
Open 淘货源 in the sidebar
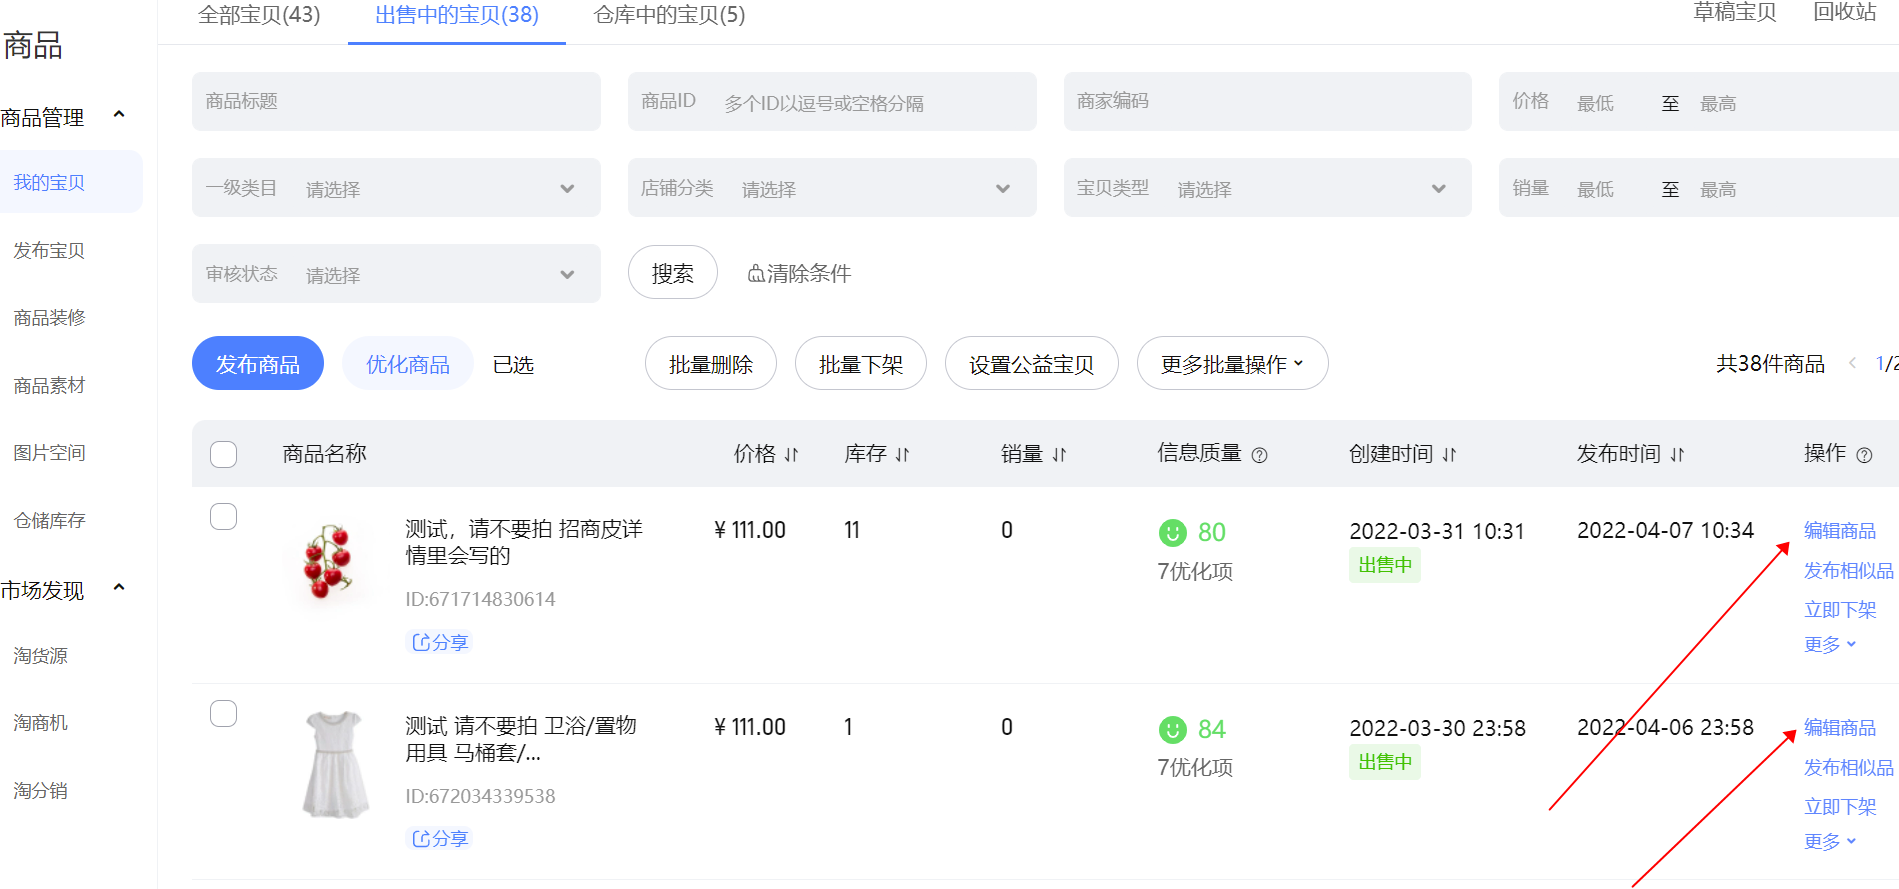coord(41,656)
